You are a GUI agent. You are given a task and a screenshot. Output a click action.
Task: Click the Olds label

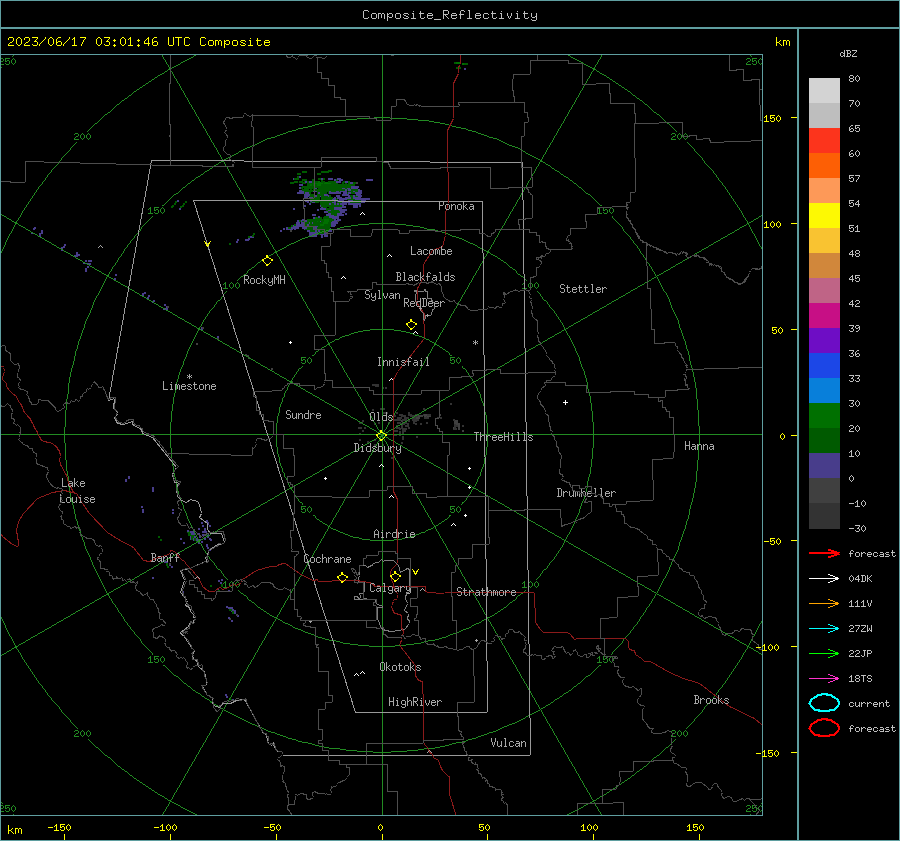(381, 417)
